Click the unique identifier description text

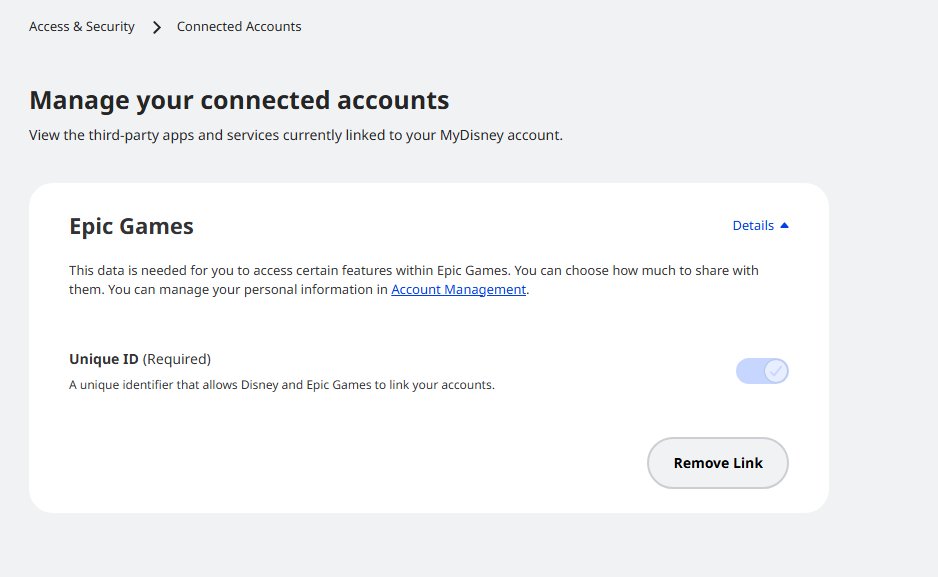click(282, 384)
